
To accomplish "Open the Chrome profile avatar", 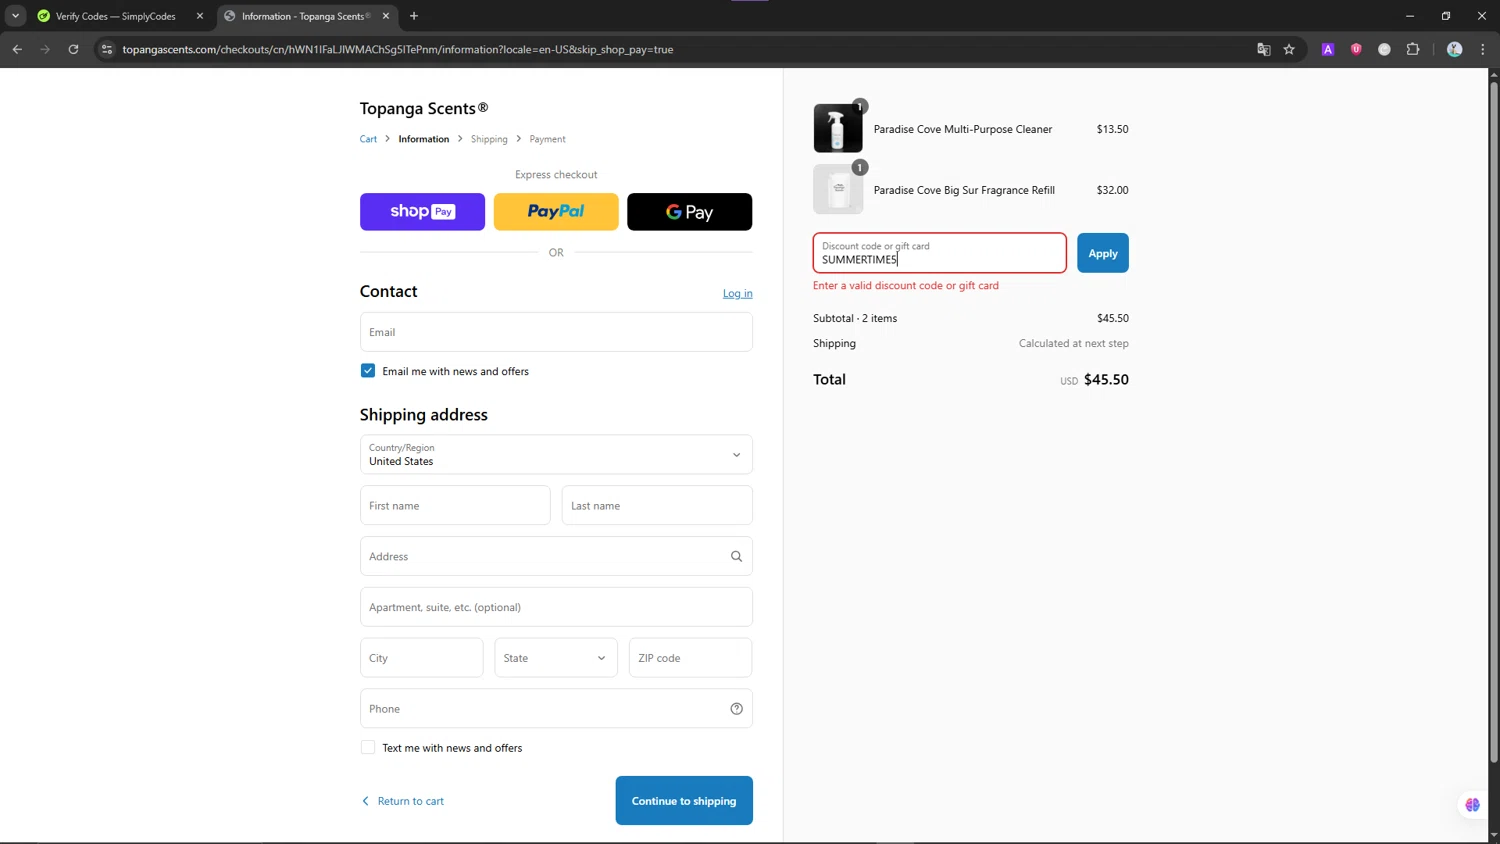I will tap(1455, 49).
